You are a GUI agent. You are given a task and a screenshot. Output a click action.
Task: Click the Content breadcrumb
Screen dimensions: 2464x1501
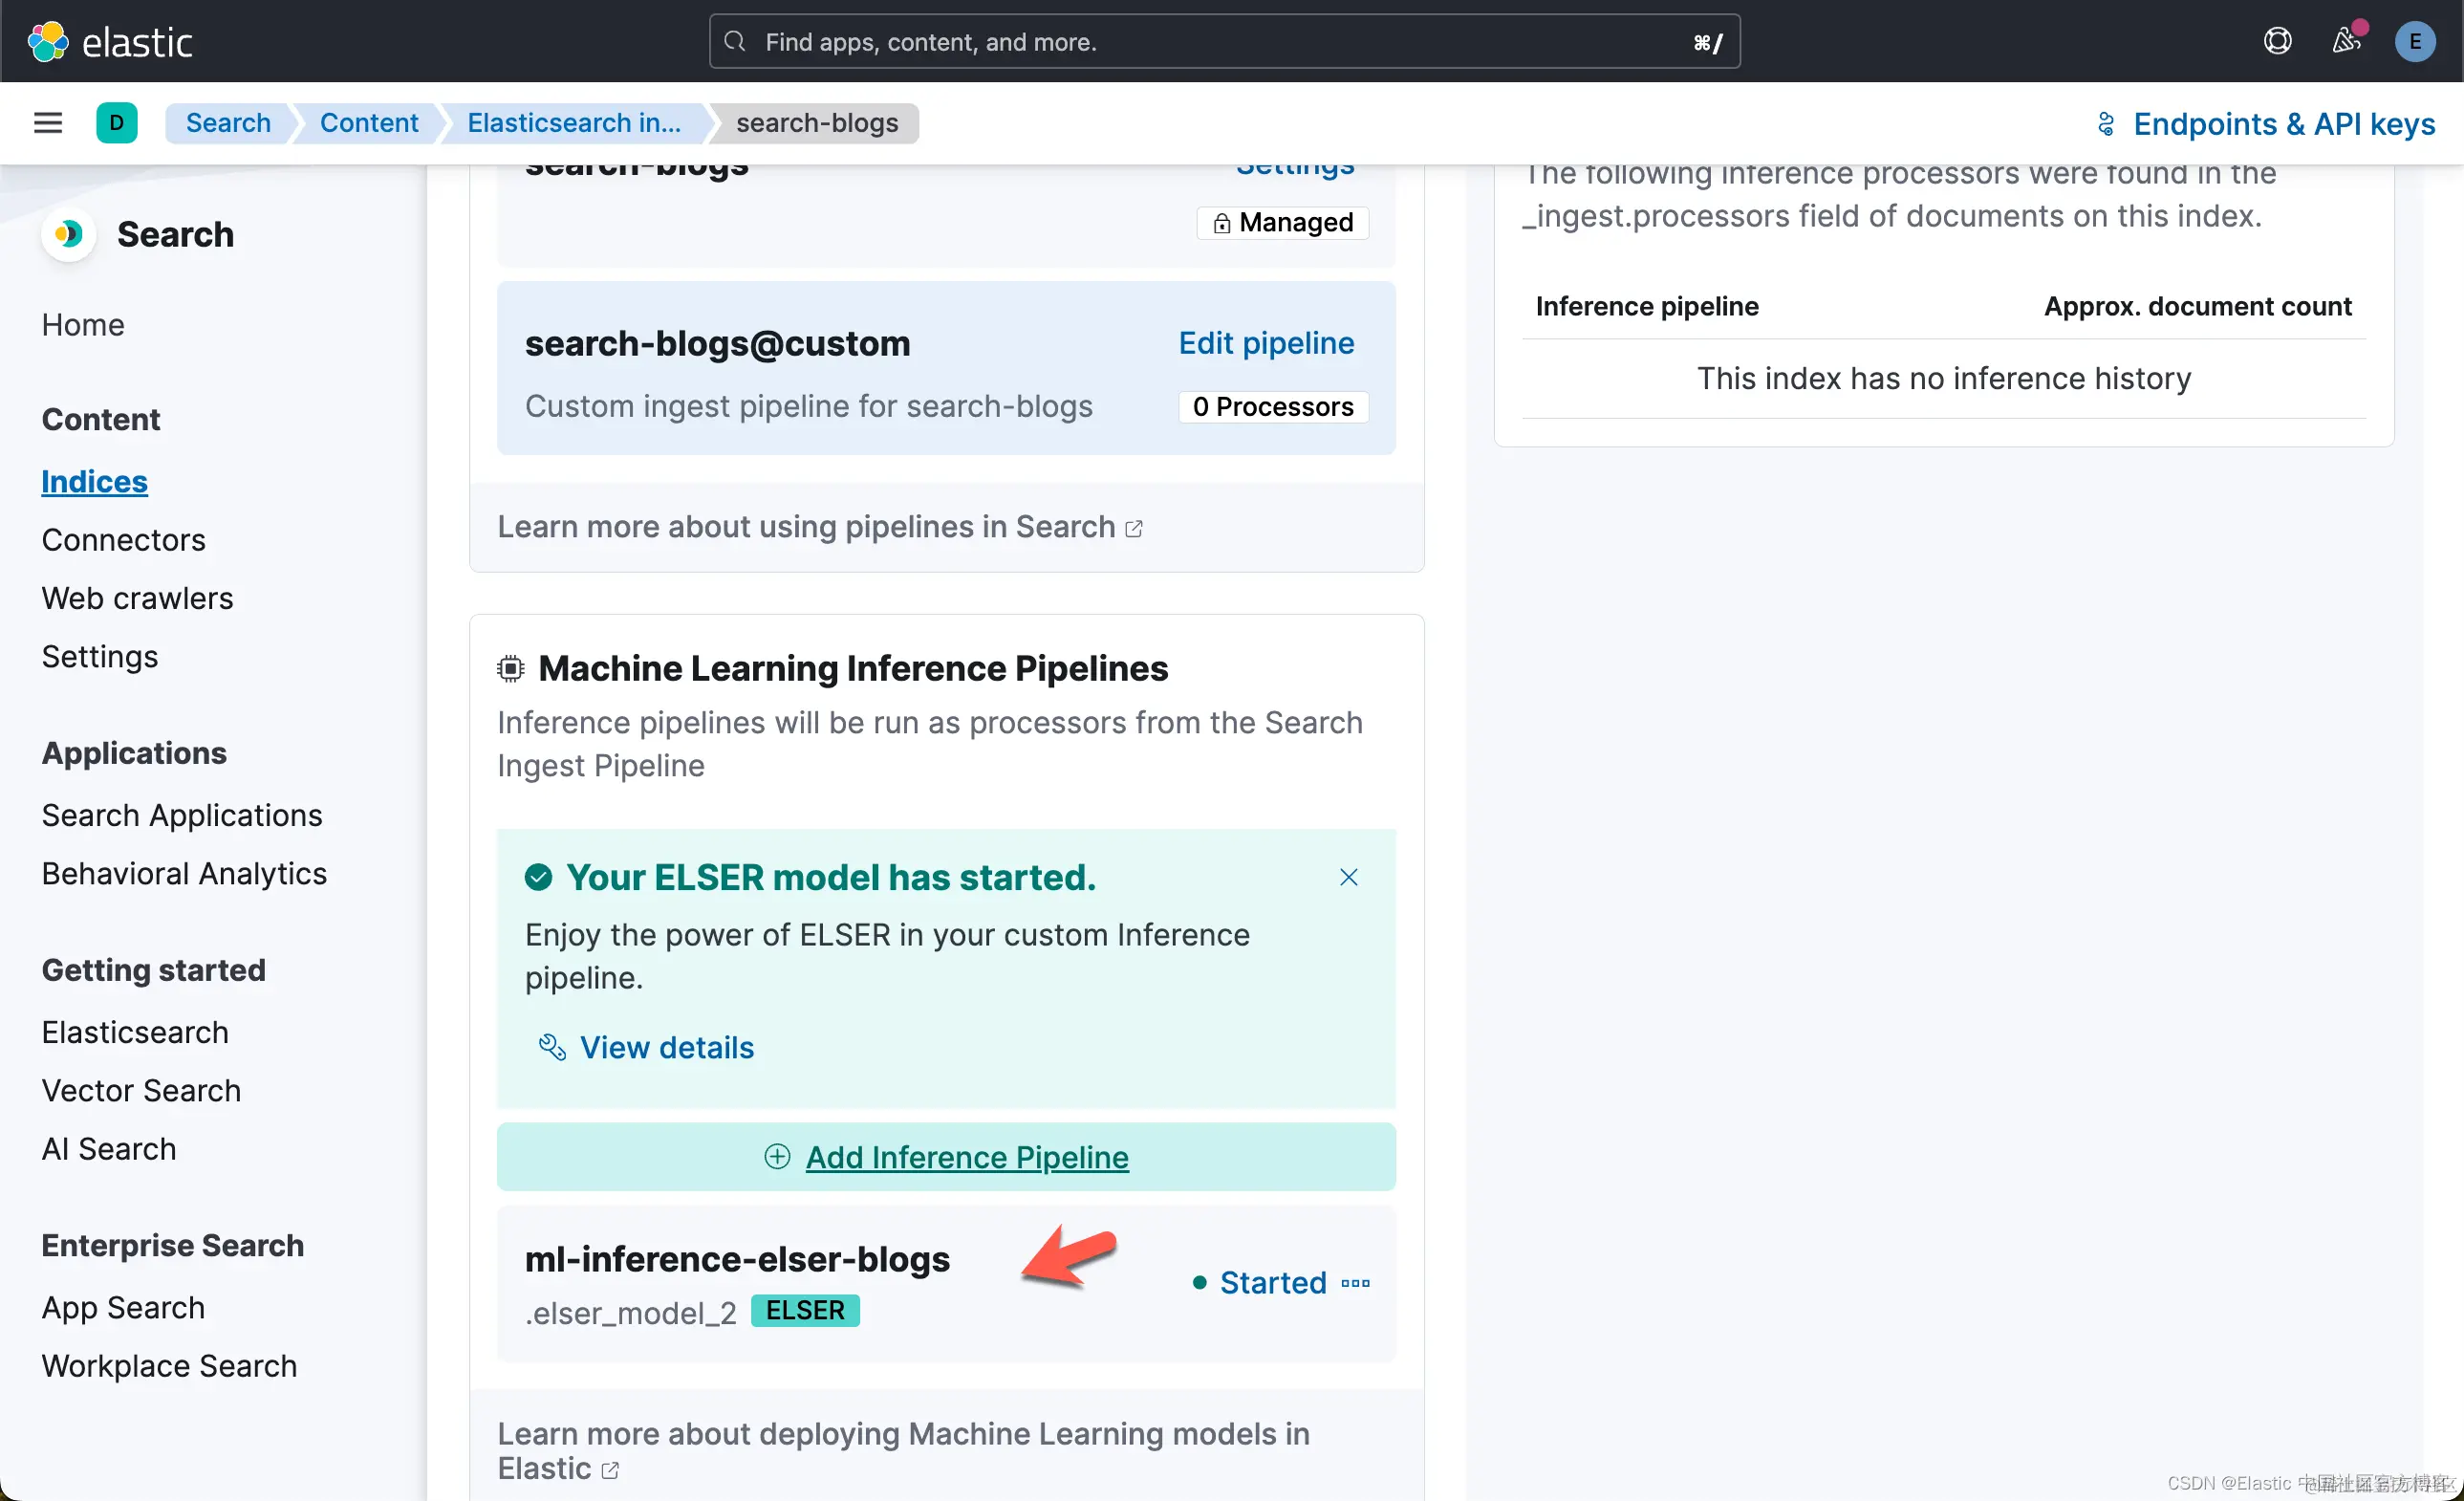368,123
